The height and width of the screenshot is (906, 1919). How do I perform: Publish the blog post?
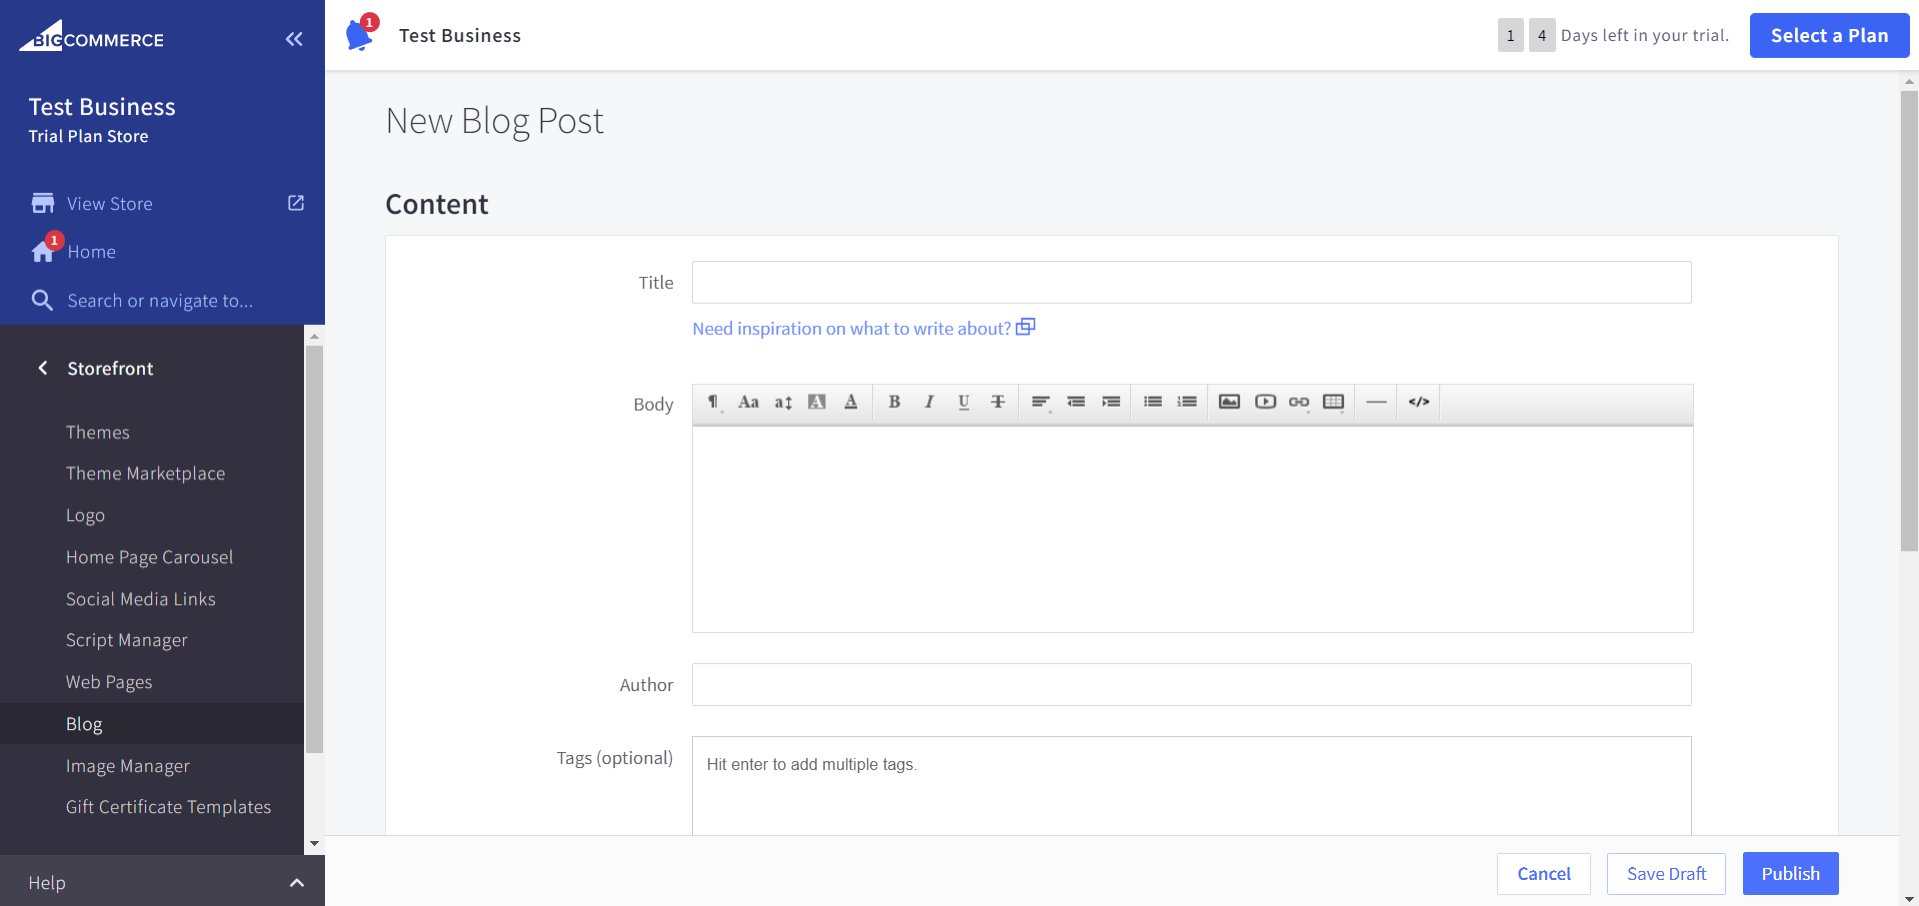[x=1790, y=874]
